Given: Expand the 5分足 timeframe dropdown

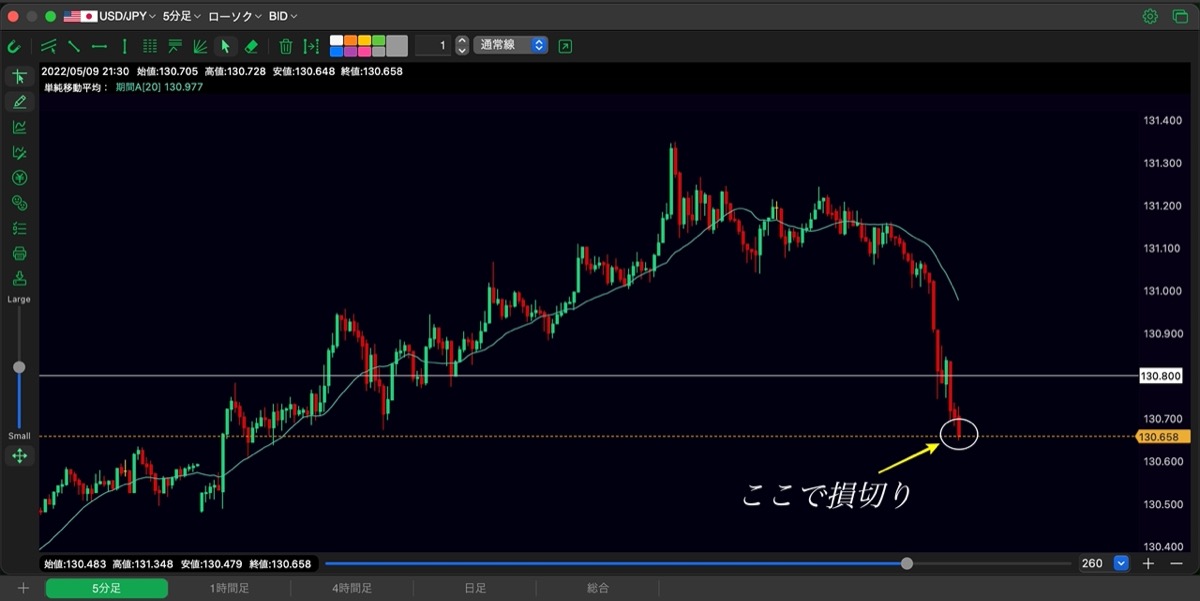Looking at the screenshot, I should click(x=182, y=16).
